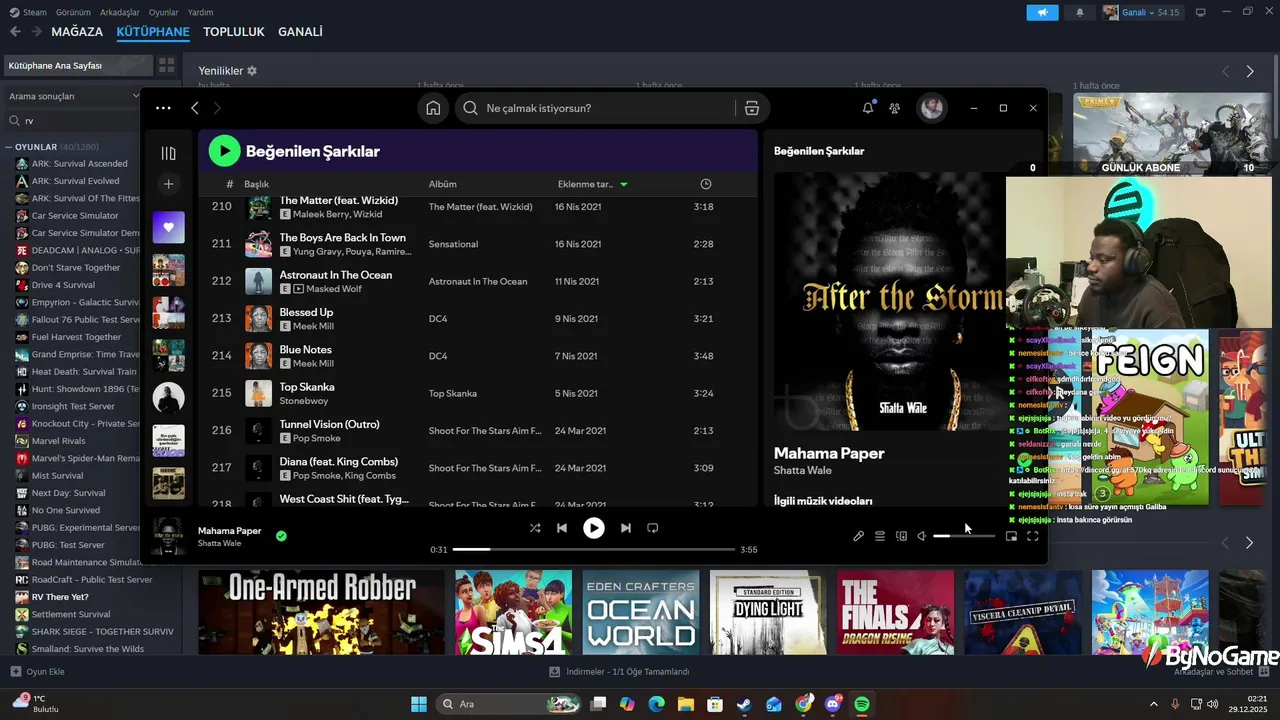Open Yenilikler settings gear

coord(252,71)
